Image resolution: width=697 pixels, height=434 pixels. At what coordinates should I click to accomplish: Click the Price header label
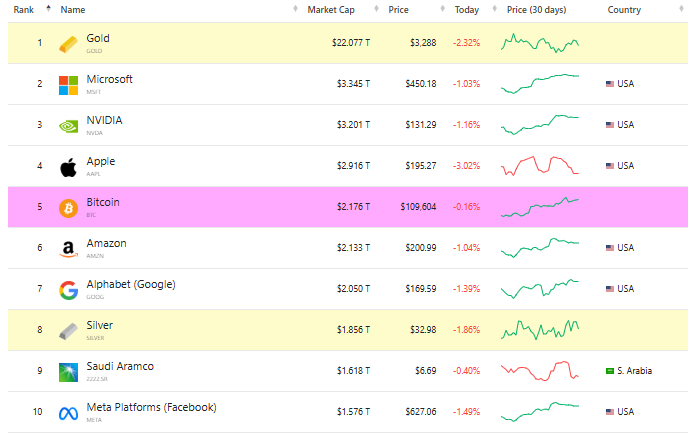tap(398, 10)
